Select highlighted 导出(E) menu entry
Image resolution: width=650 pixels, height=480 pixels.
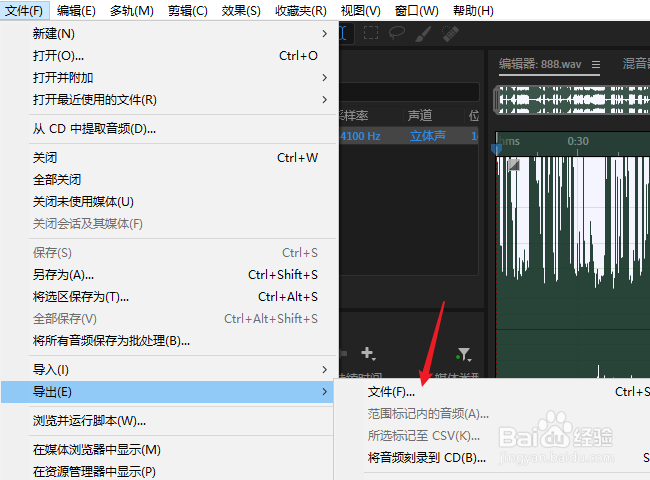(x=167, y=392)
